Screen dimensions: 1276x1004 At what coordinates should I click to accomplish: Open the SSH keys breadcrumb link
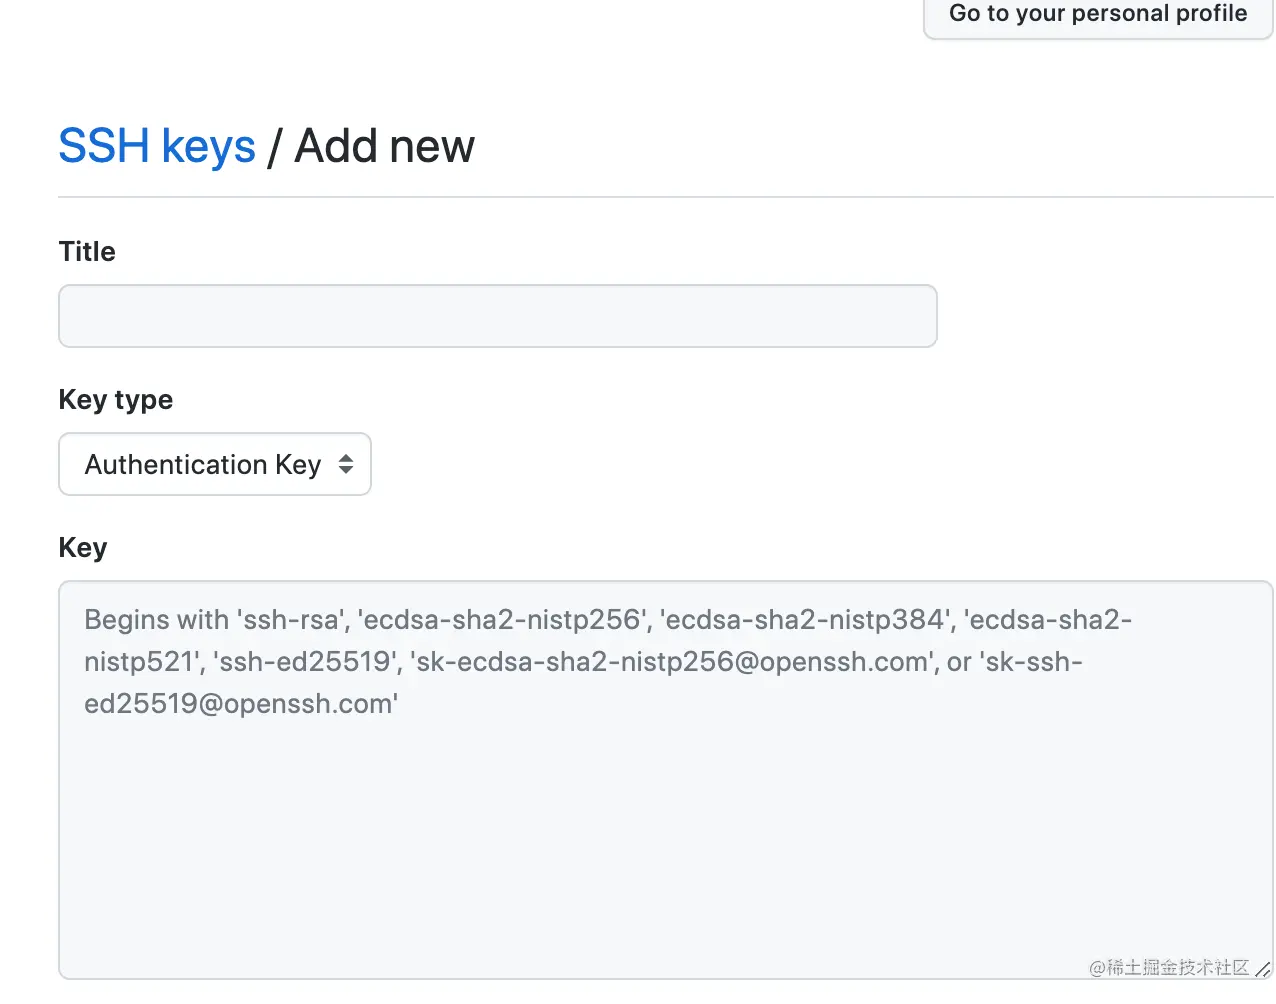pyautogui.click(x=157, y=146)
